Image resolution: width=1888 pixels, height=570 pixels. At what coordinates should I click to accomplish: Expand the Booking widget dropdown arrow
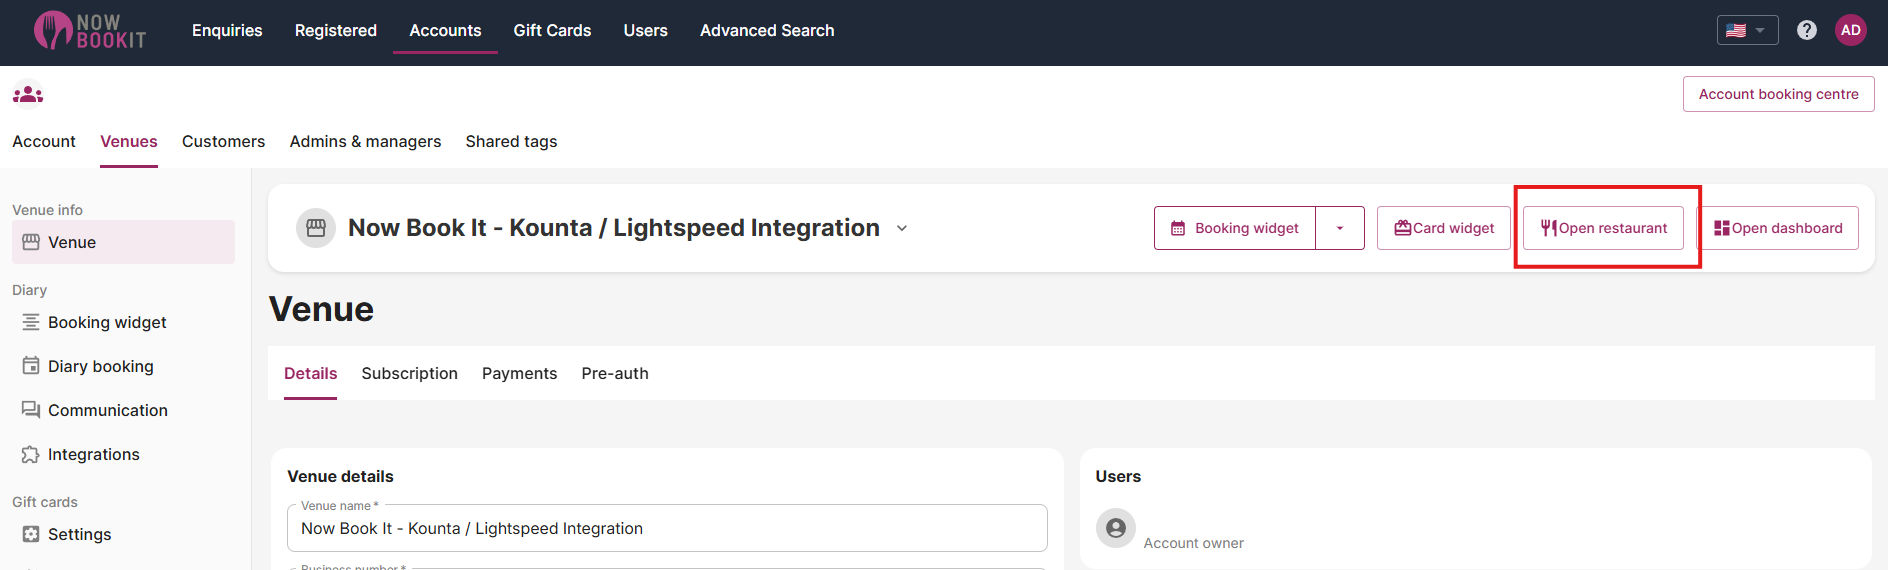(x=1339, y=228)
